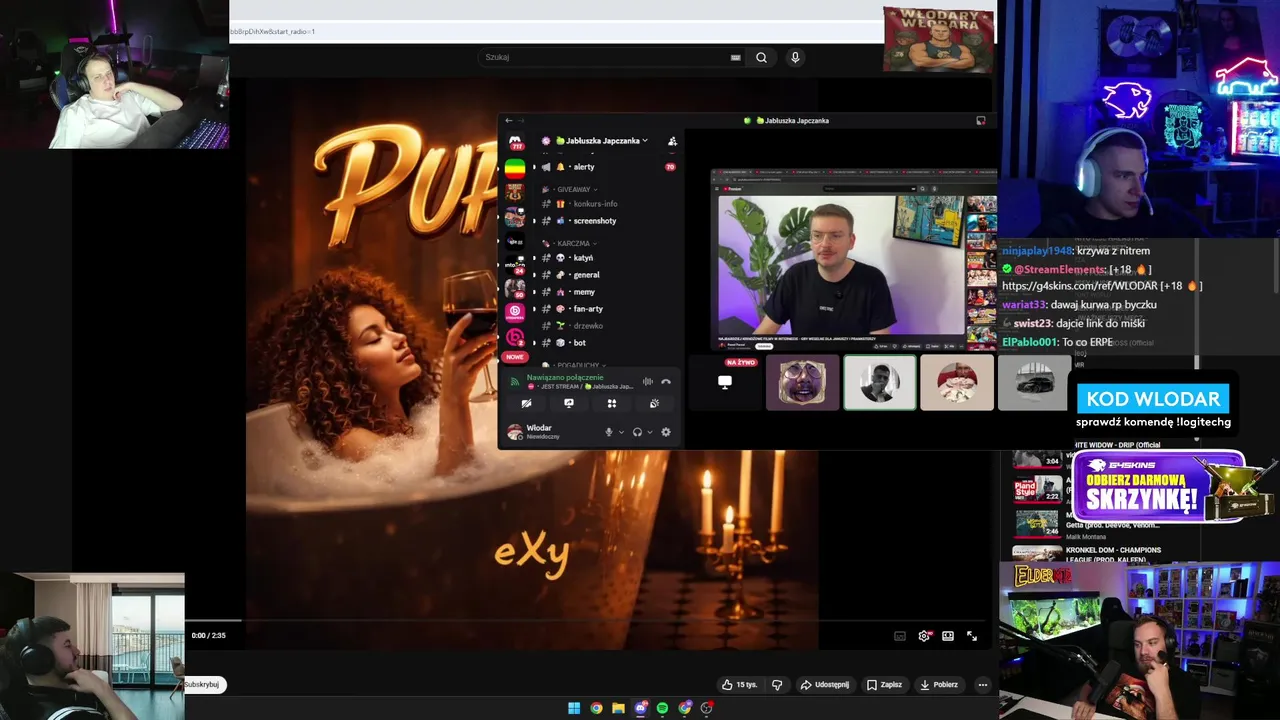This screenshot has width=1280, height=720.
Task: Switch to Discord on the taskbar
Action: click(640, 708)
